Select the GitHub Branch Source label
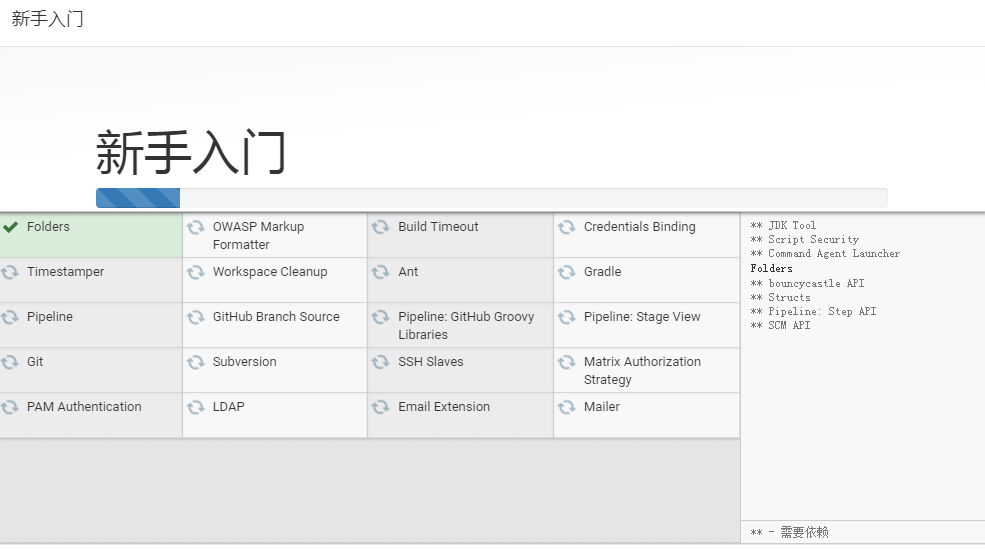The height and width of the screenshot is (553, 985). pyautogui.click(x=276, y=317)
